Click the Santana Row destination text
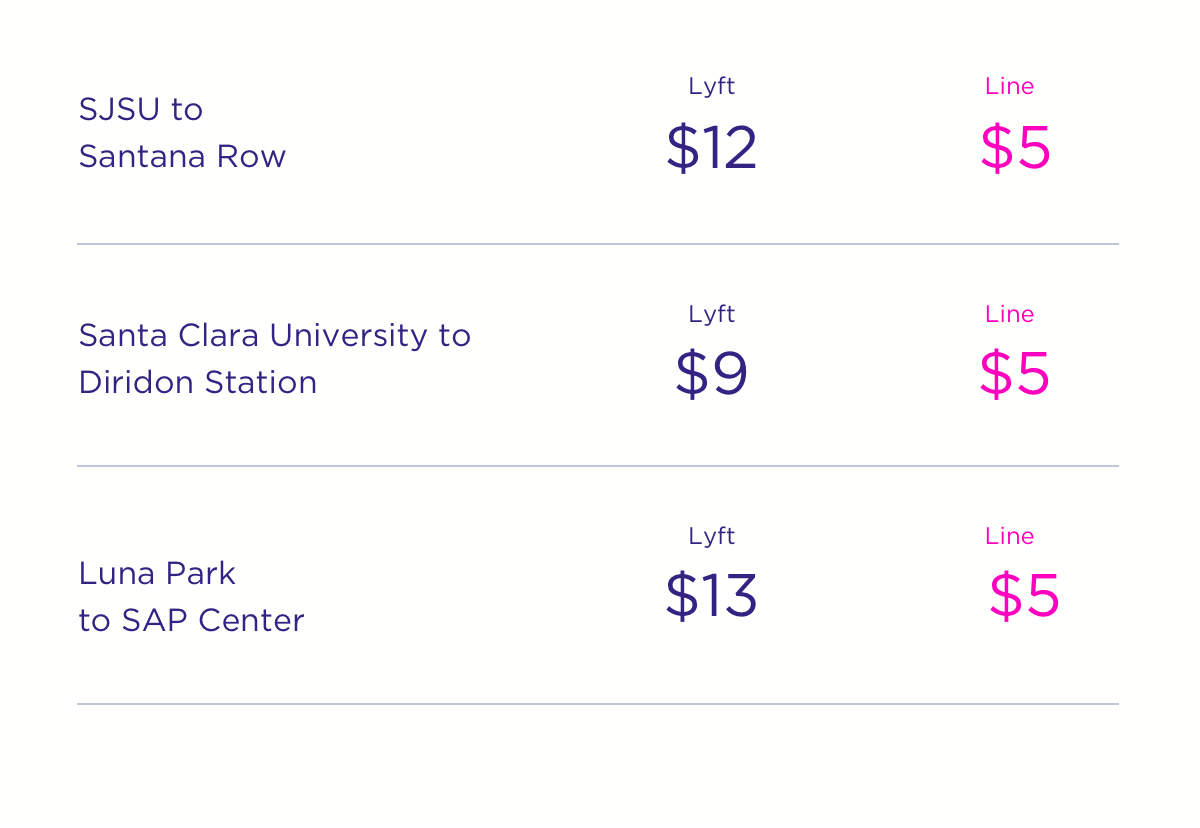1200x828 pixels. (182, 156)
